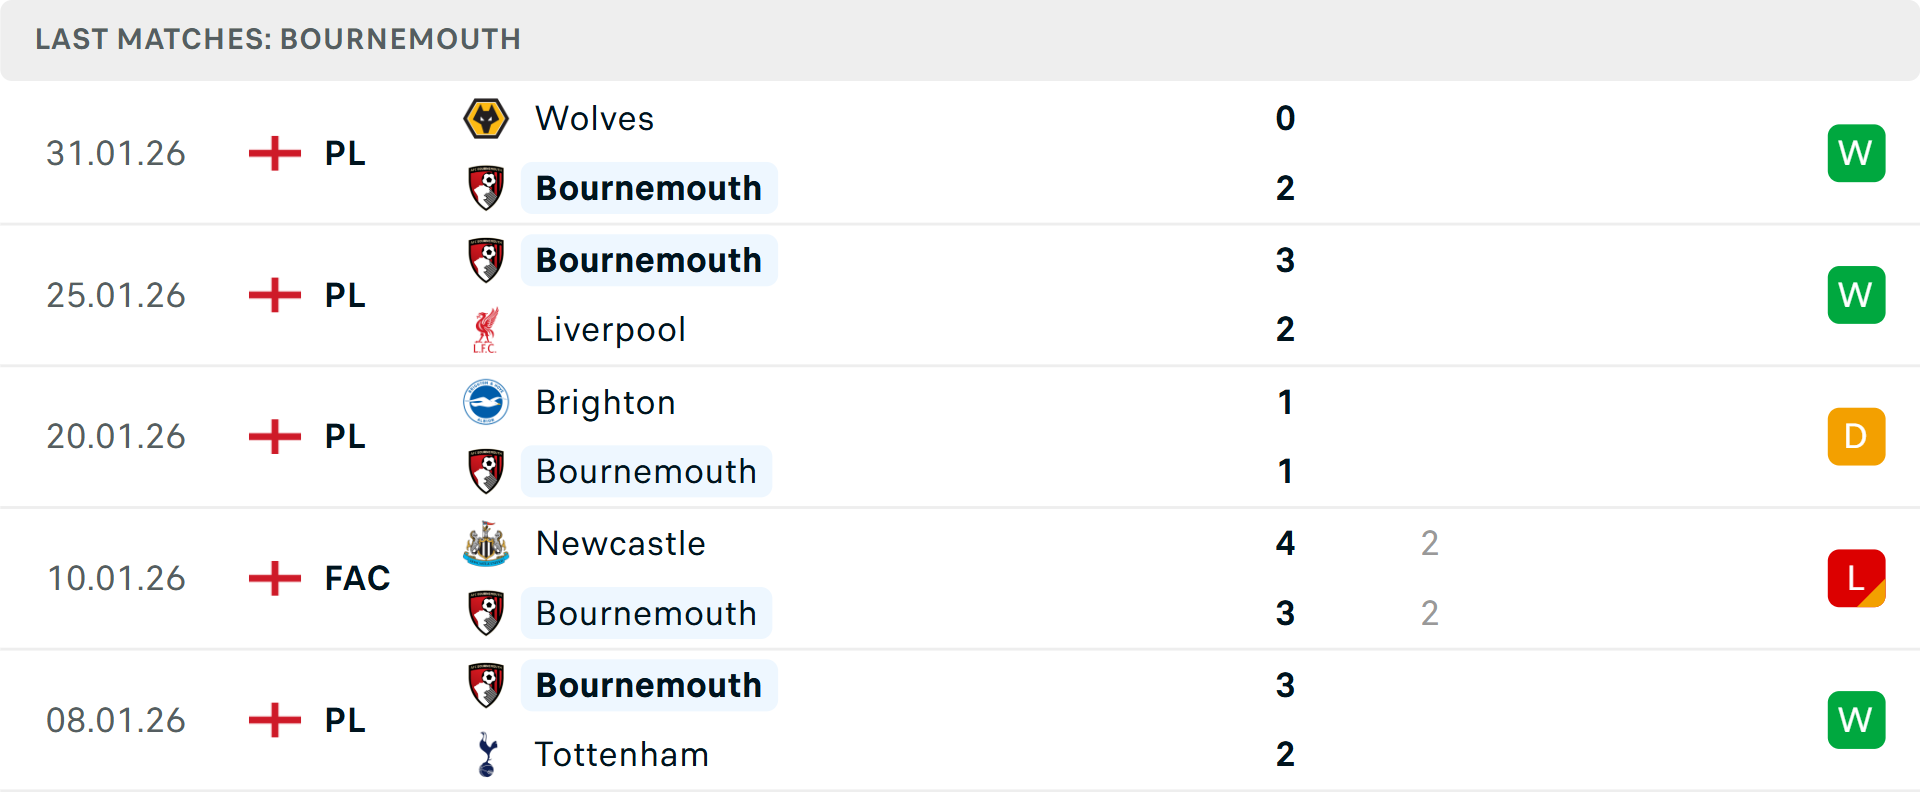This screenshot has height=792, width=1920.
Task: Open the Tottenham team link
Action: click(x=621, y=755)
